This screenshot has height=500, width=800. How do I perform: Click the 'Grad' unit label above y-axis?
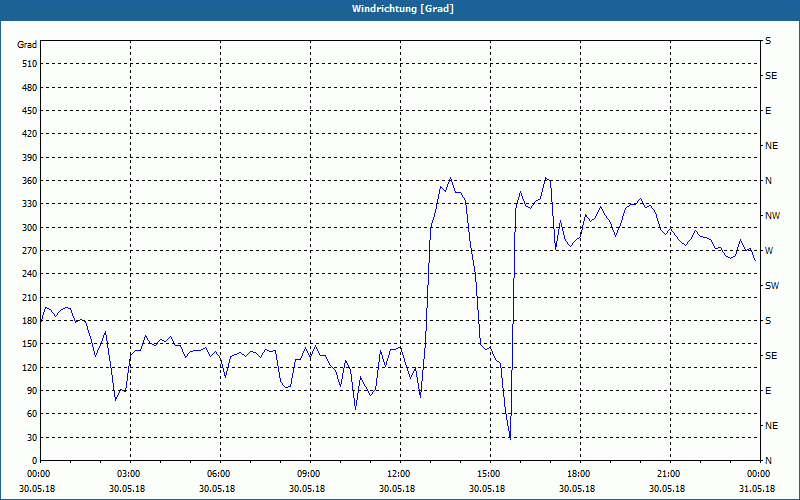point(27,45)
